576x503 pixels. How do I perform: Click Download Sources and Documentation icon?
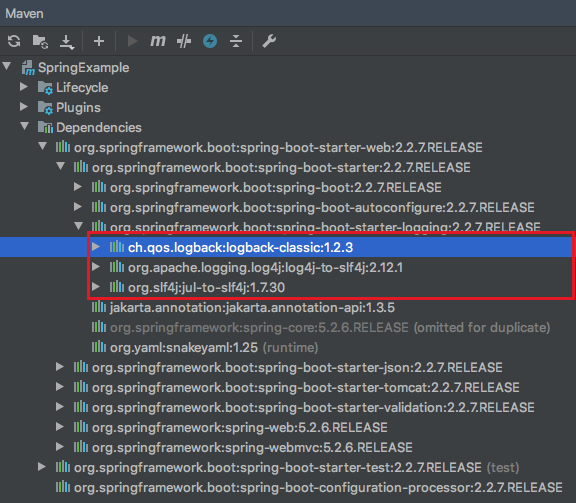click(x=67, y=42)
